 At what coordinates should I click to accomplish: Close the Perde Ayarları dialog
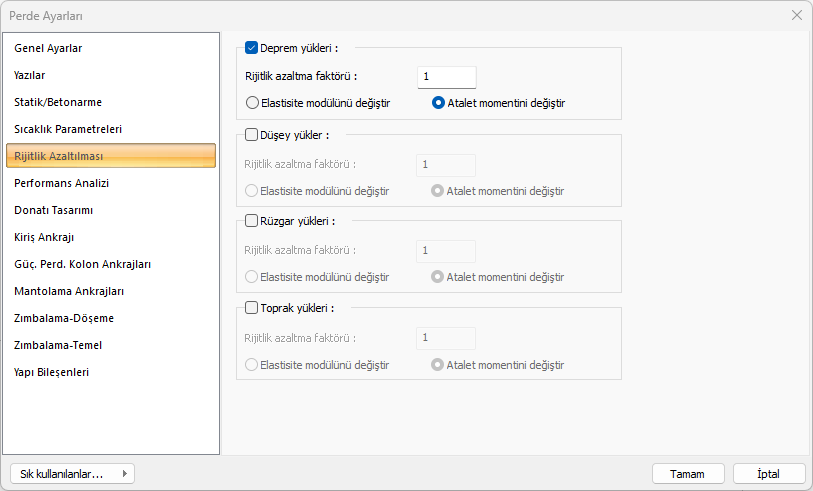(796, 15)
